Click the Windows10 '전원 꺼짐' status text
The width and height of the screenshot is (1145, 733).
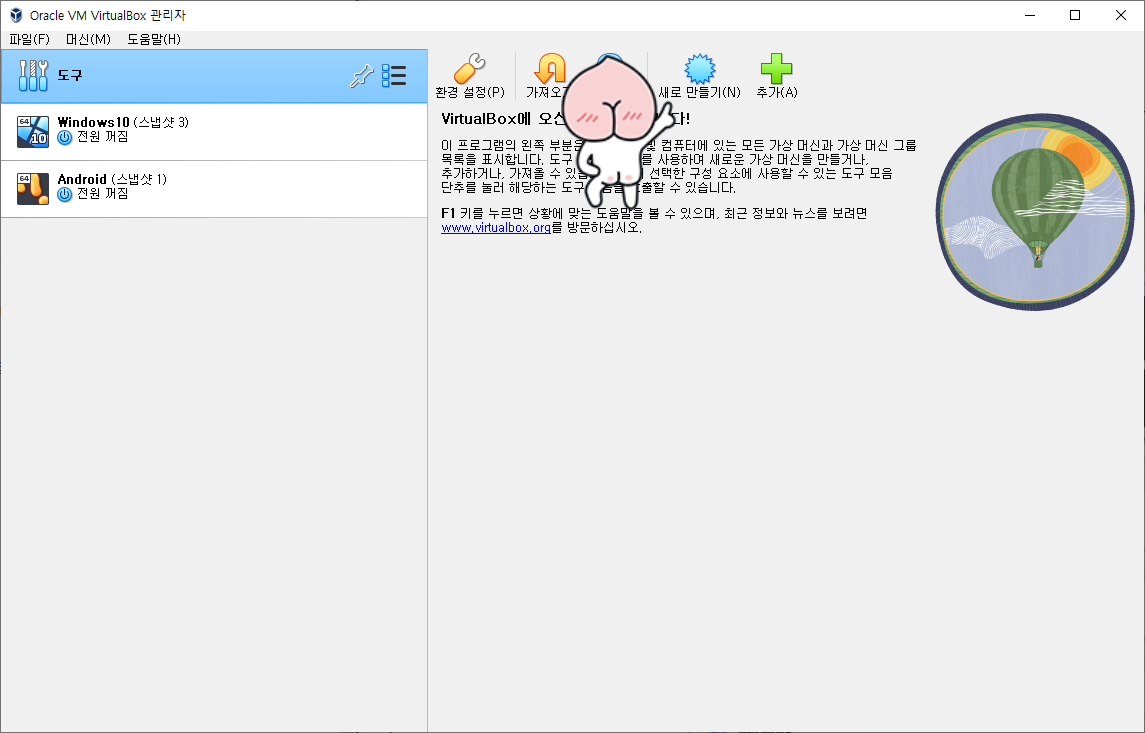(x=102, y=137)
